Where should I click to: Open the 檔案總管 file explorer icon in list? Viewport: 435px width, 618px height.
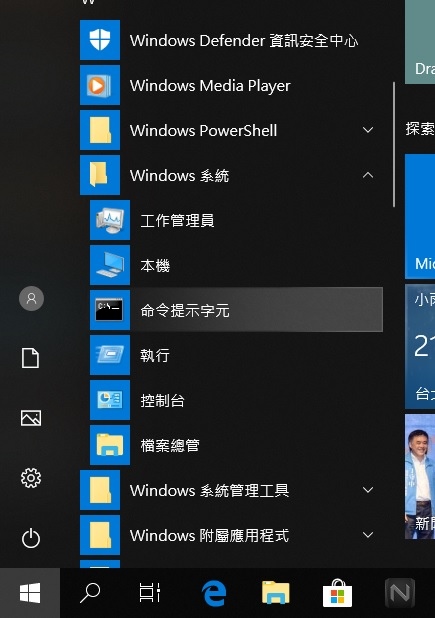(x=110, y=445)
